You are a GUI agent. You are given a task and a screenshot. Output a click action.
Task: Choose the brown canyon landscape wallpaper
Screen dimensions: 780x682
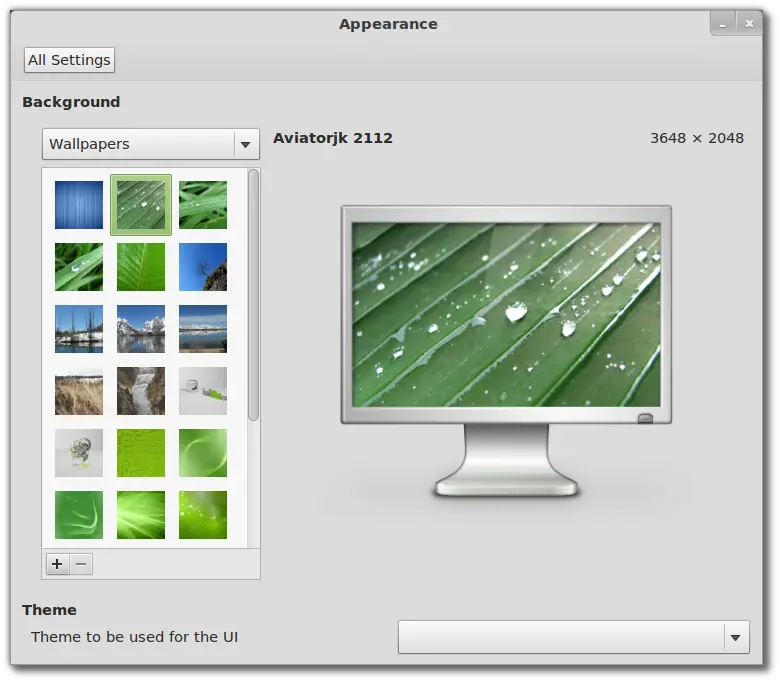(x=79, y=391)
